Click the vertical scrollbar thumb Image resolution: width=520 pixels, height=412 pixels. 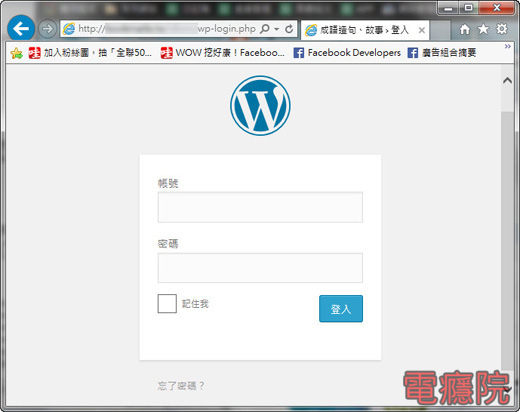pos(507,241)
